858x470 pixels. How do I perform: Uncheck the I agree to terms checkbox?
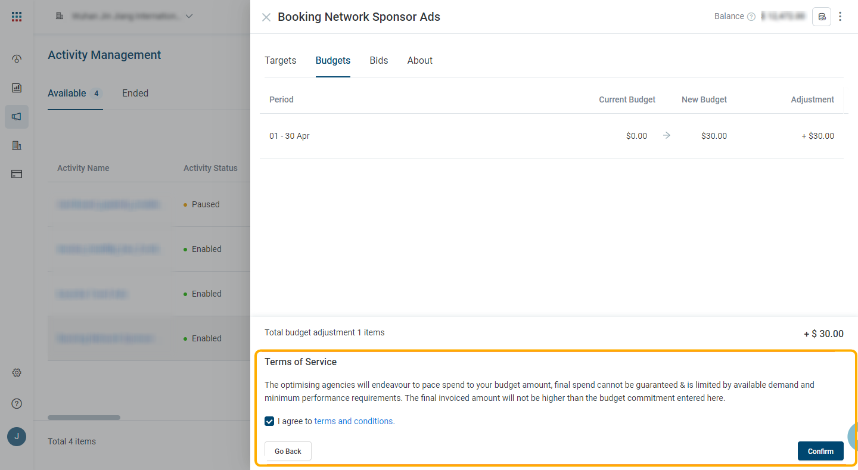coord(270,422)
